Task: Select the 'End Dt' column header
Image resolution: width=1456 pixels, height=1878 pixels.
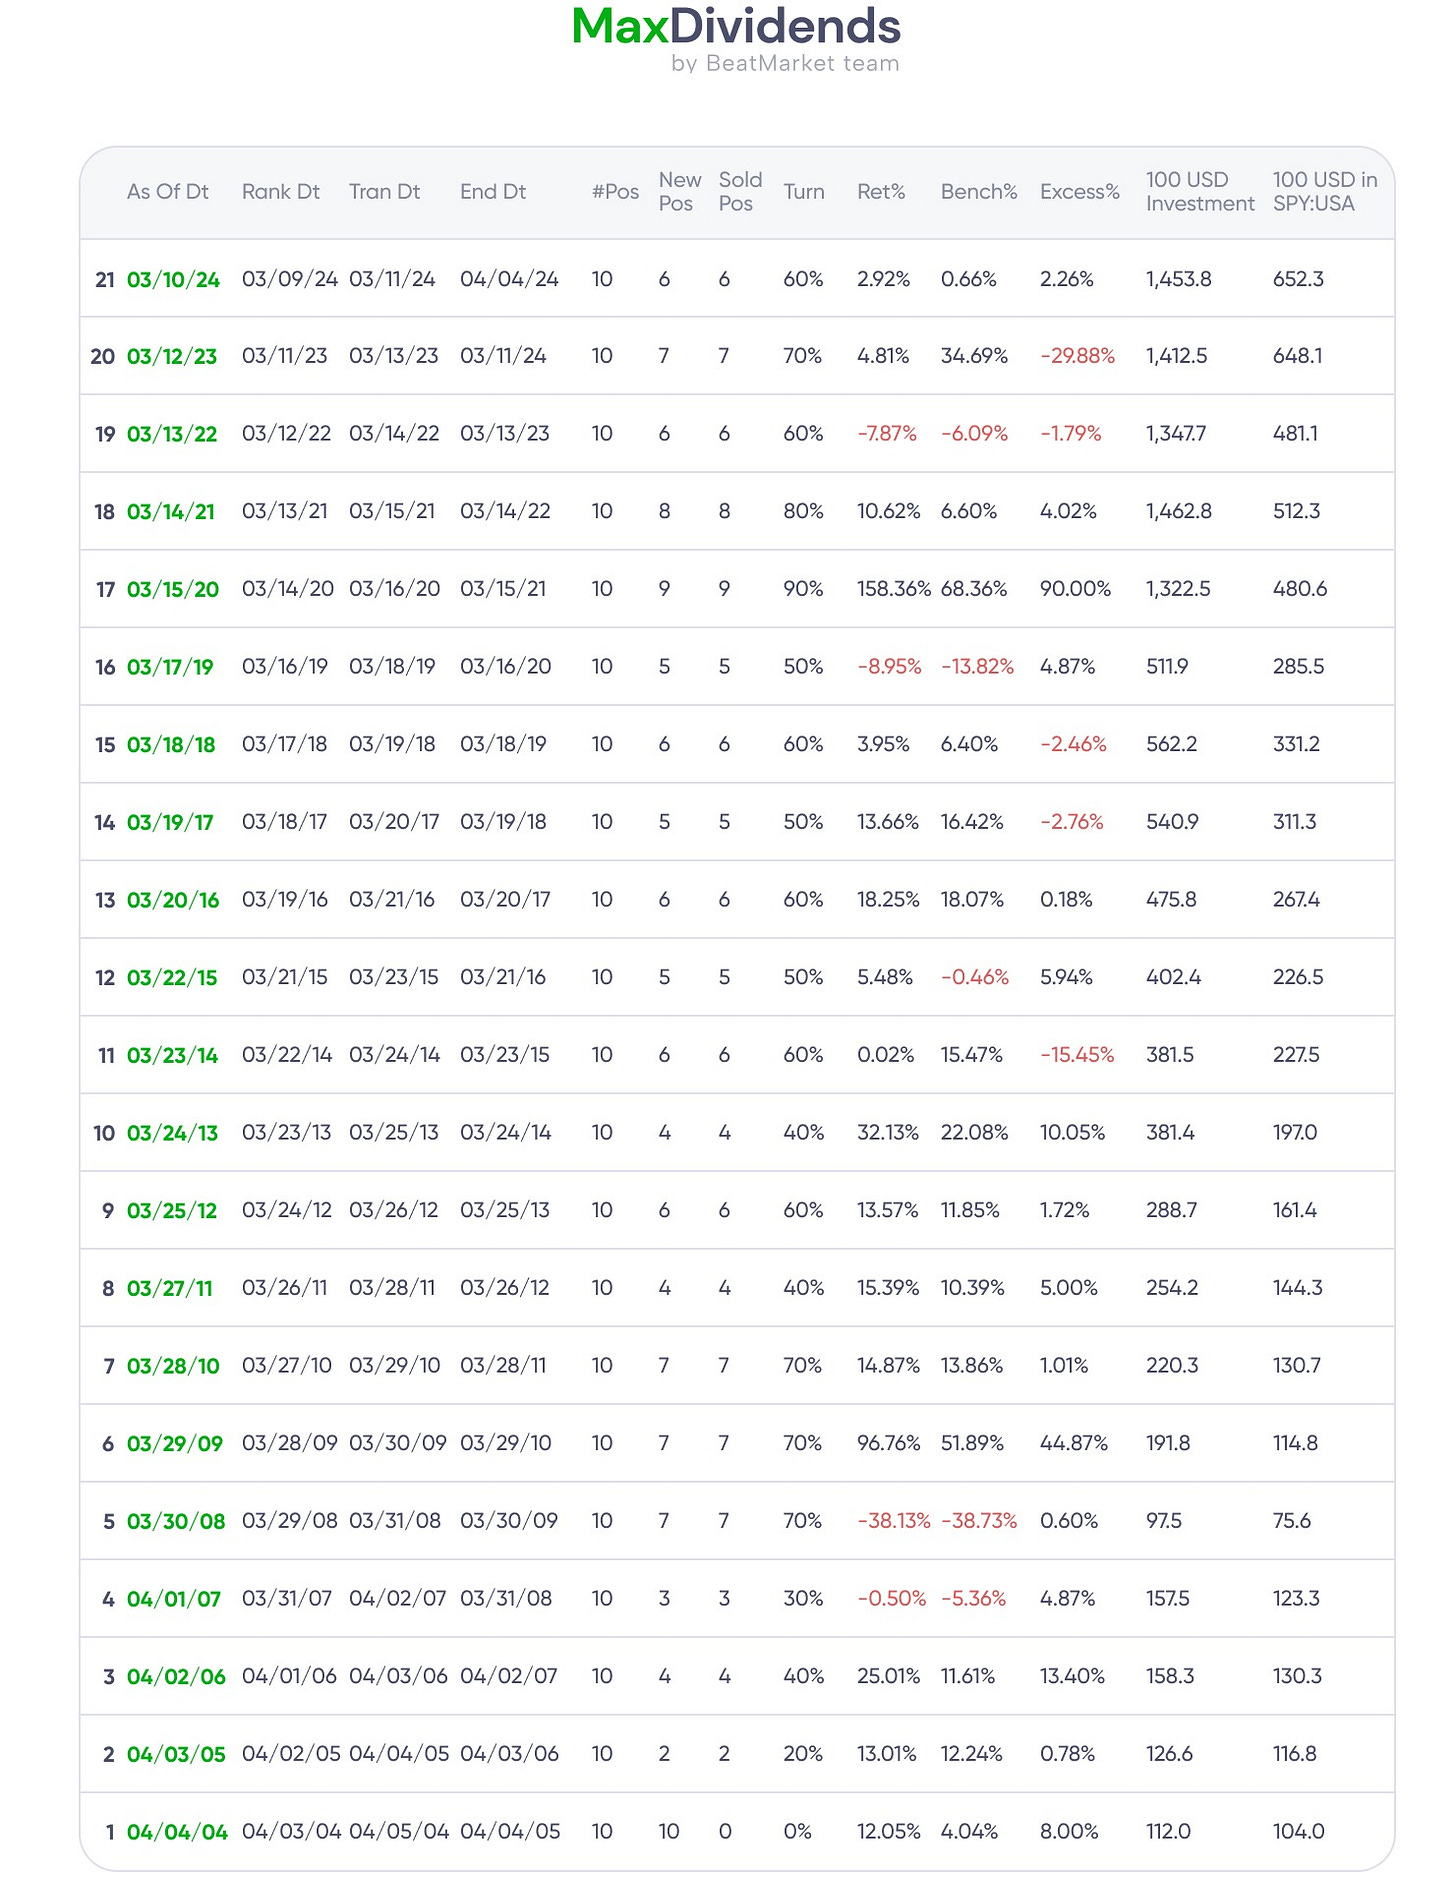Action: pos(493,192)
